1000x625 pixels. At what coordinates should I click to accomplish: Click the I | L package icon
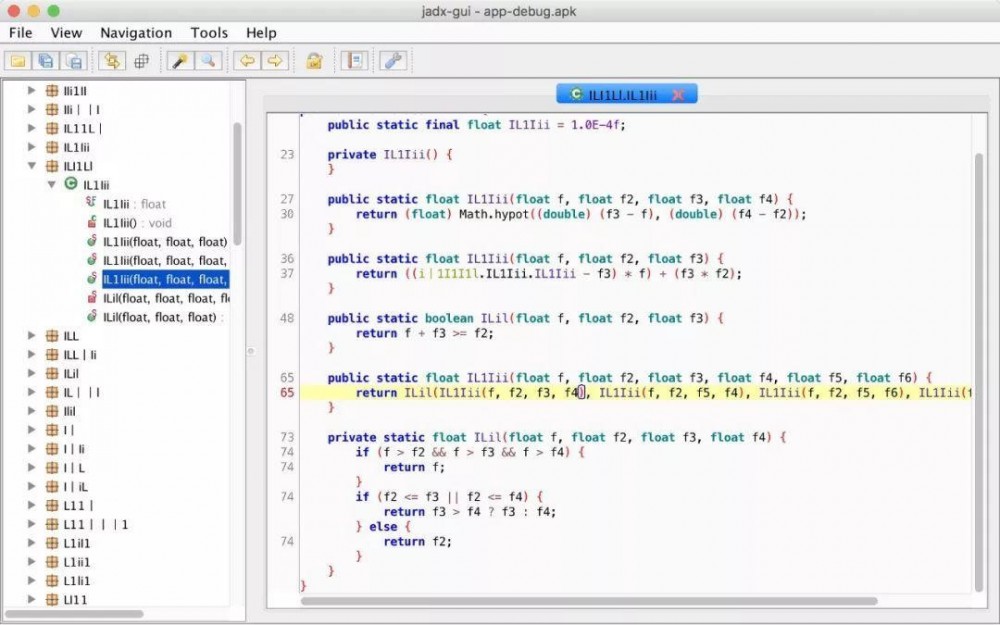[52, 467]
